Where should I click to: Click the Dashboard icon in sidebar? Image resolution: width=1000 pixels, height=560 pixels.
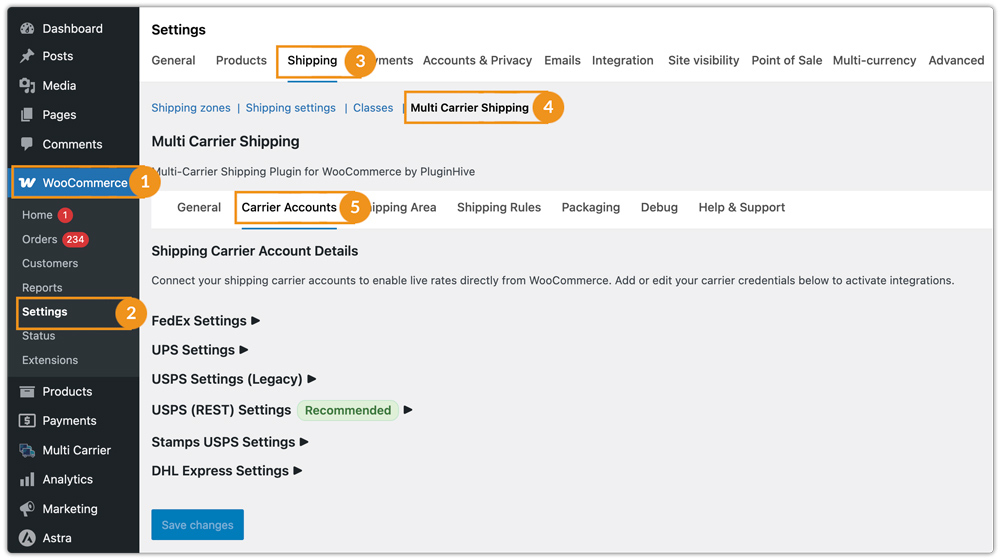(x=27, y=29)
